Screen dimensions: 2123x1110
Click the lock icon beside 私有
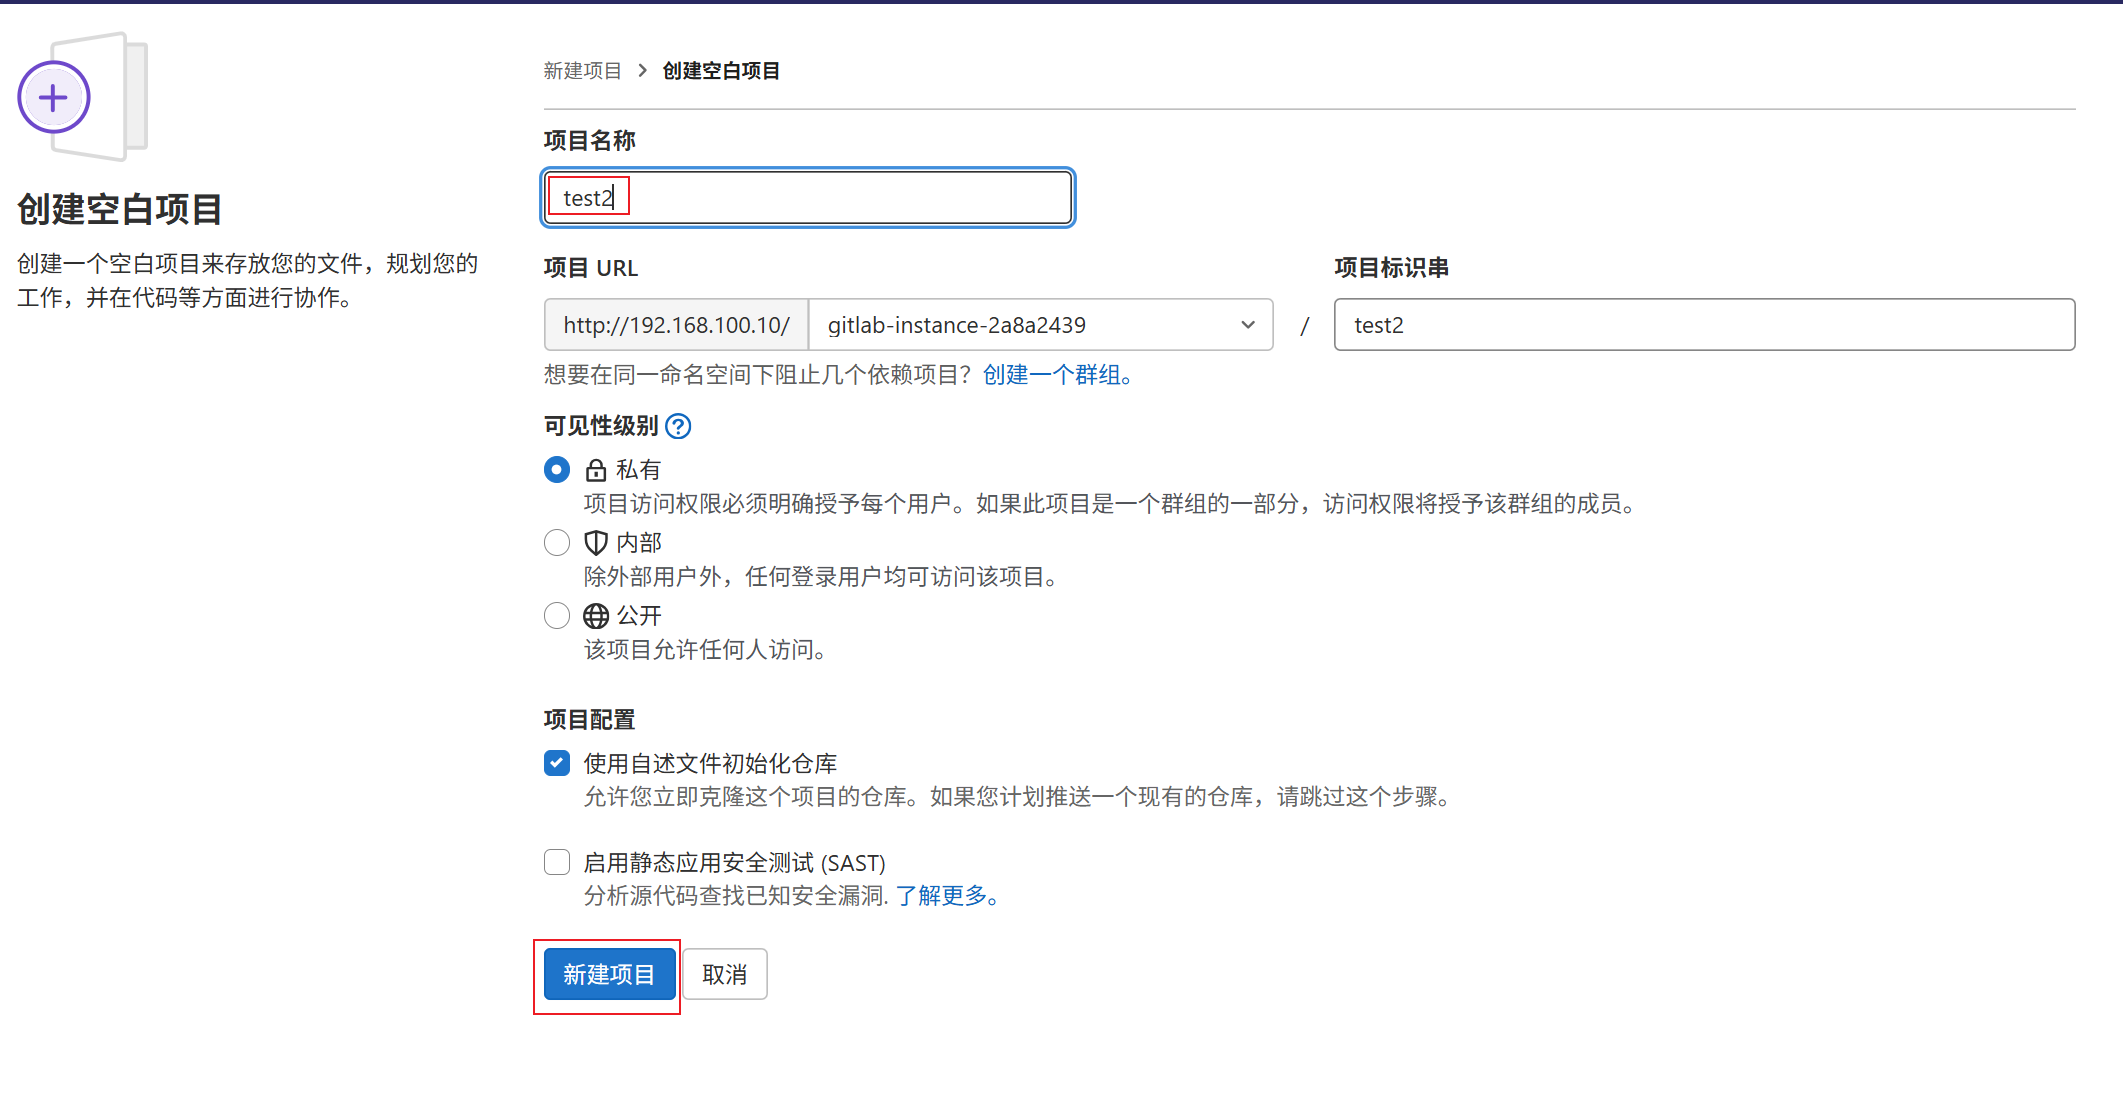pyautogui.click(x=596, y=470)
